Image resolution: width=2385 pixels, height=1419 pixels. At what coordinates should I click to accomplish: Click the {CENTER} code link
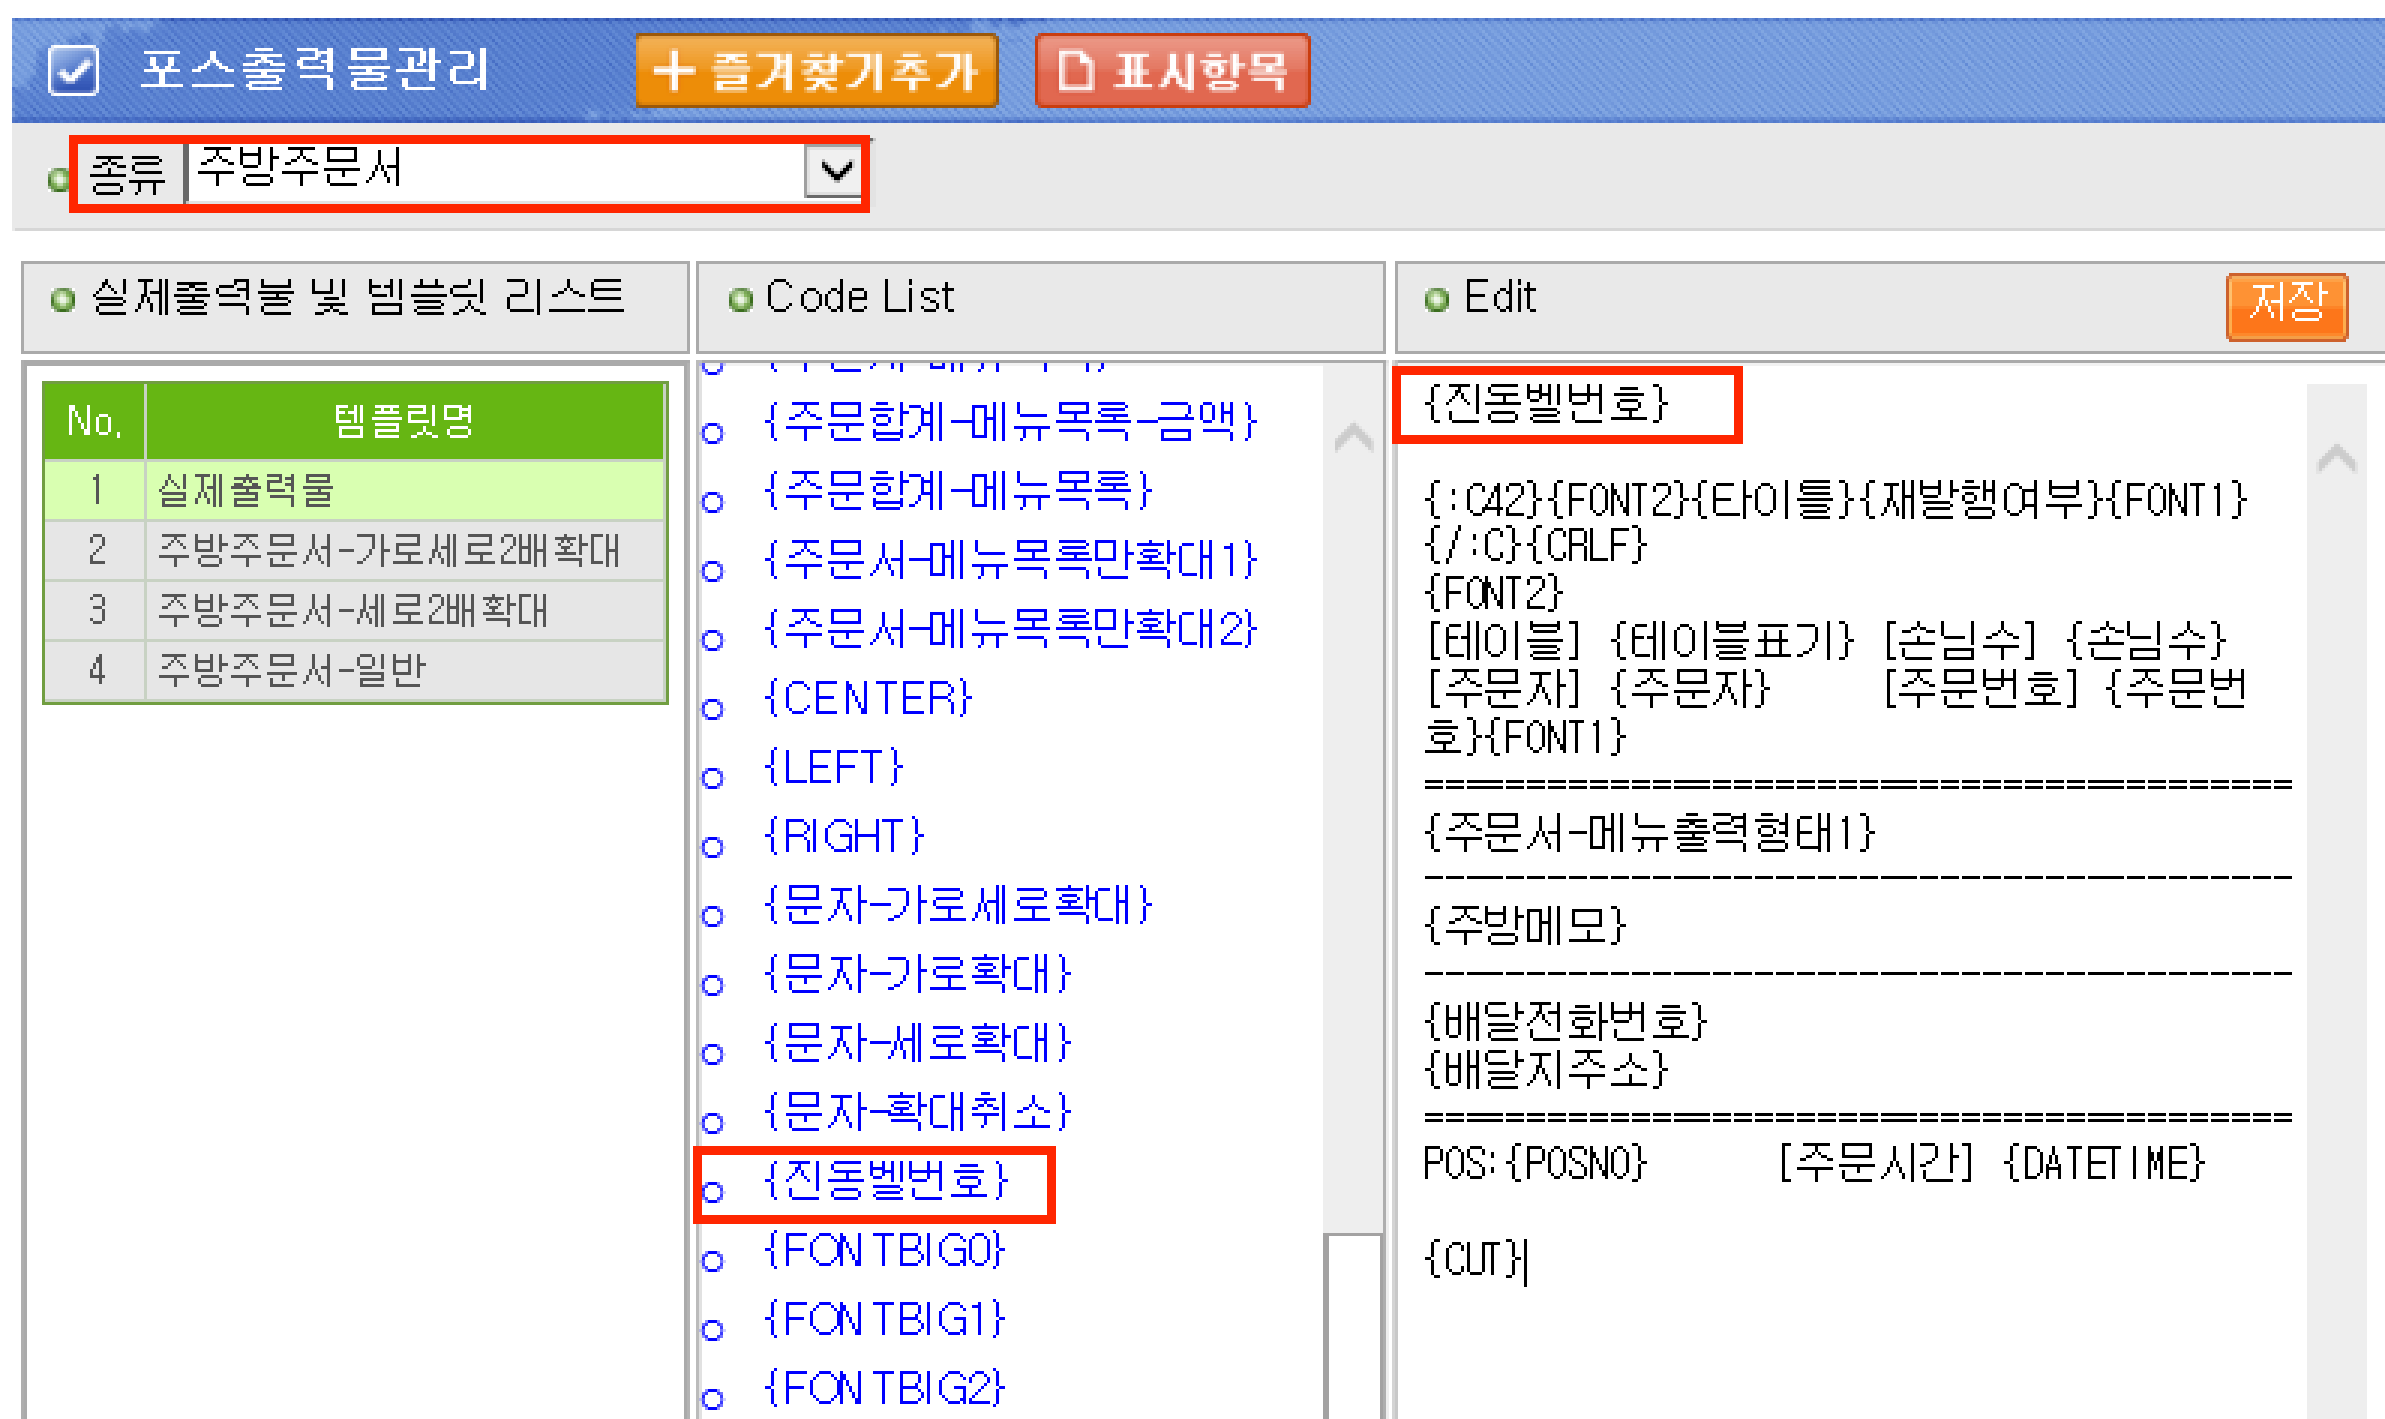tap(868, 698)
